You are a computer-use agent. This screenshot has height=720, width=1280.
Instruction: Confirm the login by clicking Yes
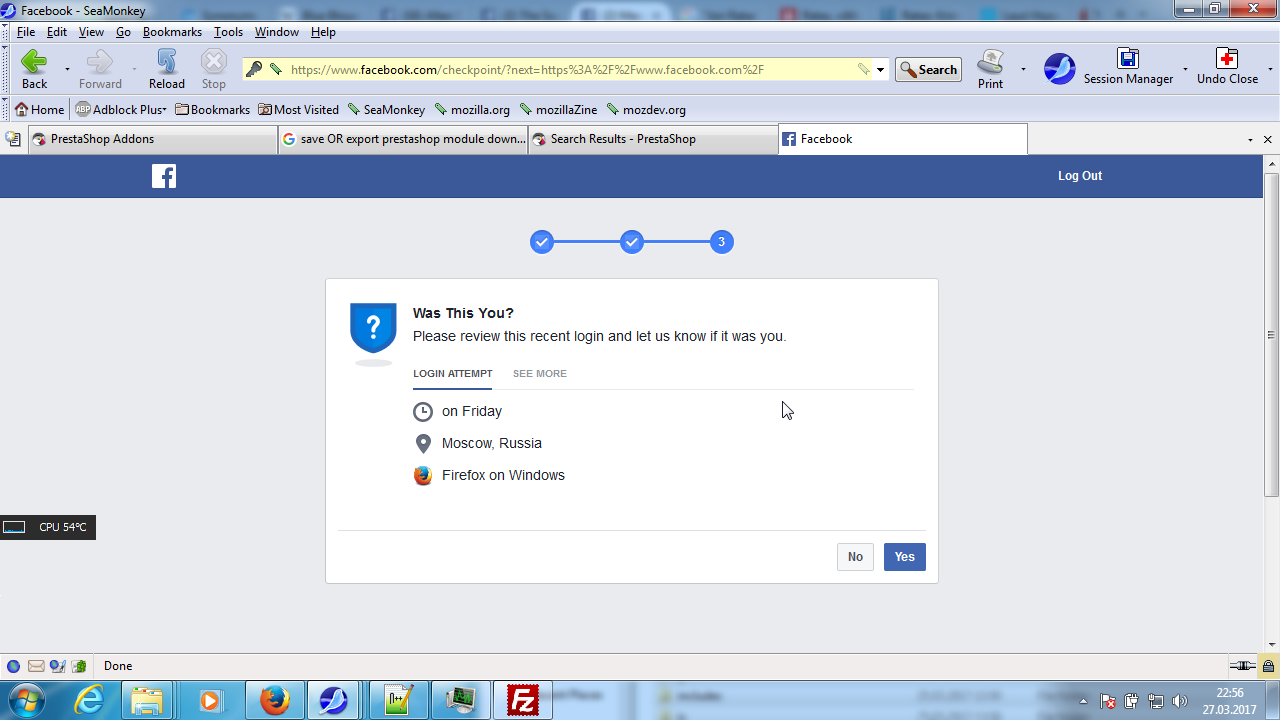click(905, 557)
